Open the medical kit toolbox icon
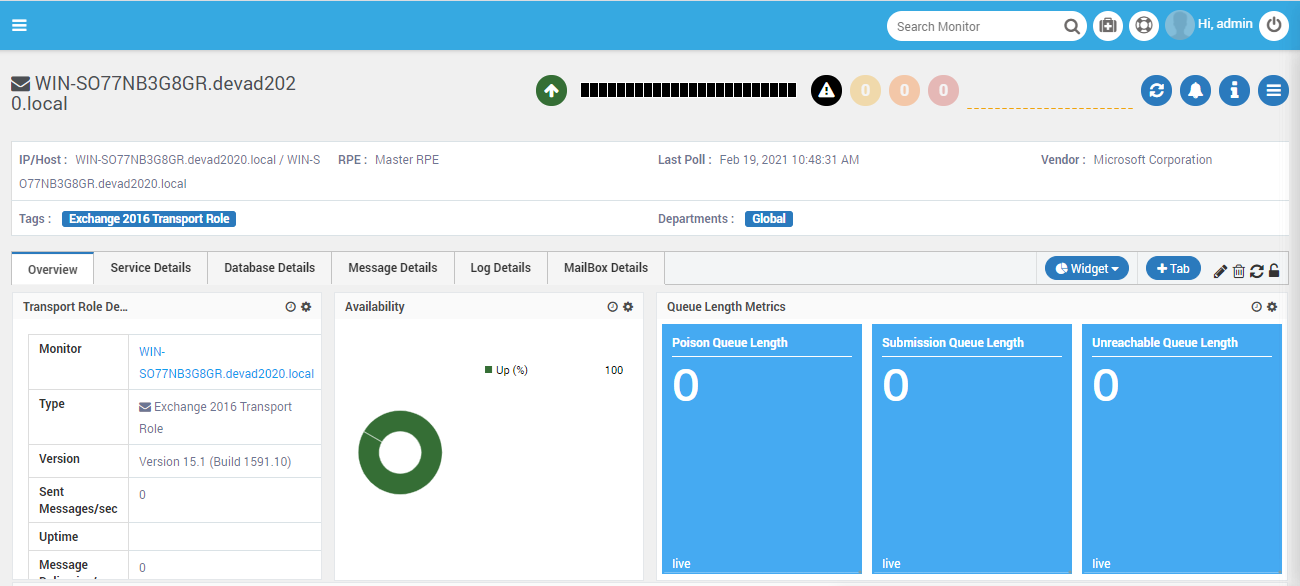1300x586 pixels. click(x=1107, y=26)
